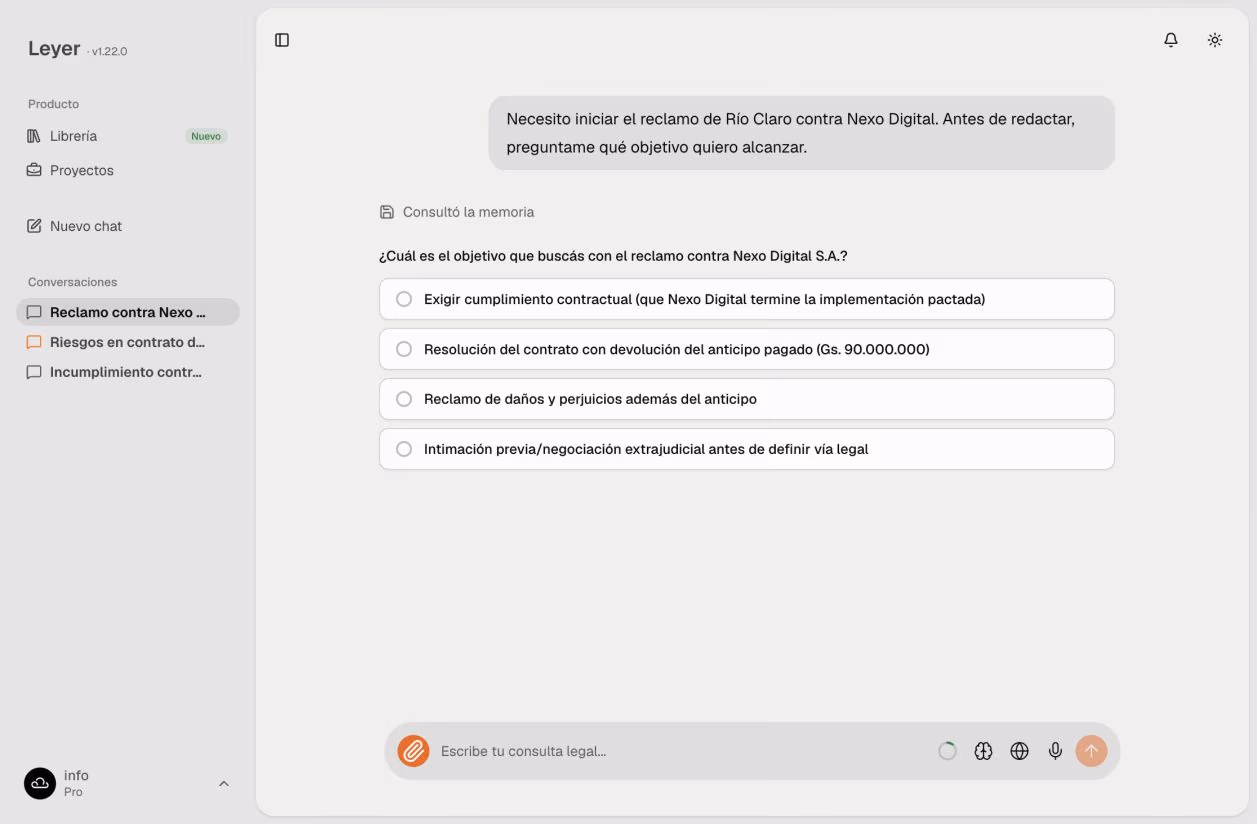This screenshot has width=1257, height=824.
Task: Select radio Reclamo de daños y perjuicios
Action: [x=404, y=399]
